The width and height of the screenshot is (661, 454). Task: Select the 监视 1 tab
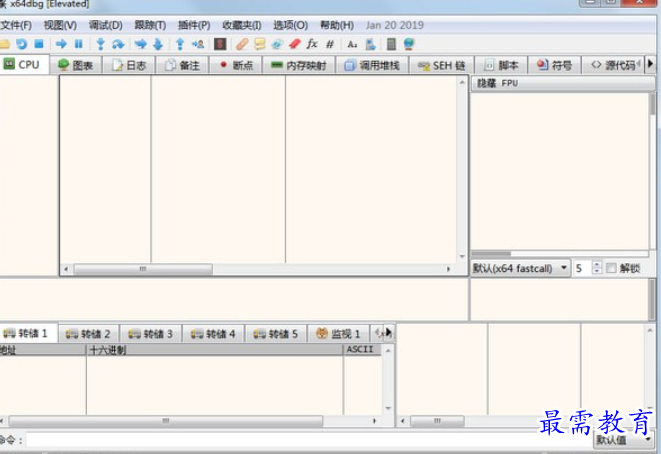tap(339, 334)
